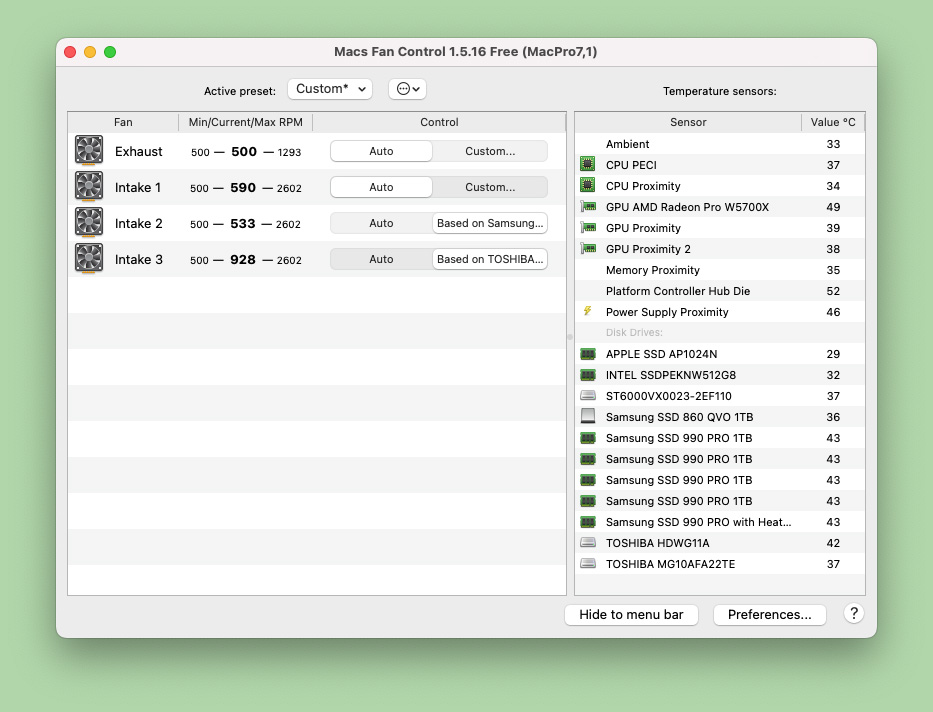Click the Exhaust fan icon
This screenshot has height=712, width=933.
(x=89, y=151)
